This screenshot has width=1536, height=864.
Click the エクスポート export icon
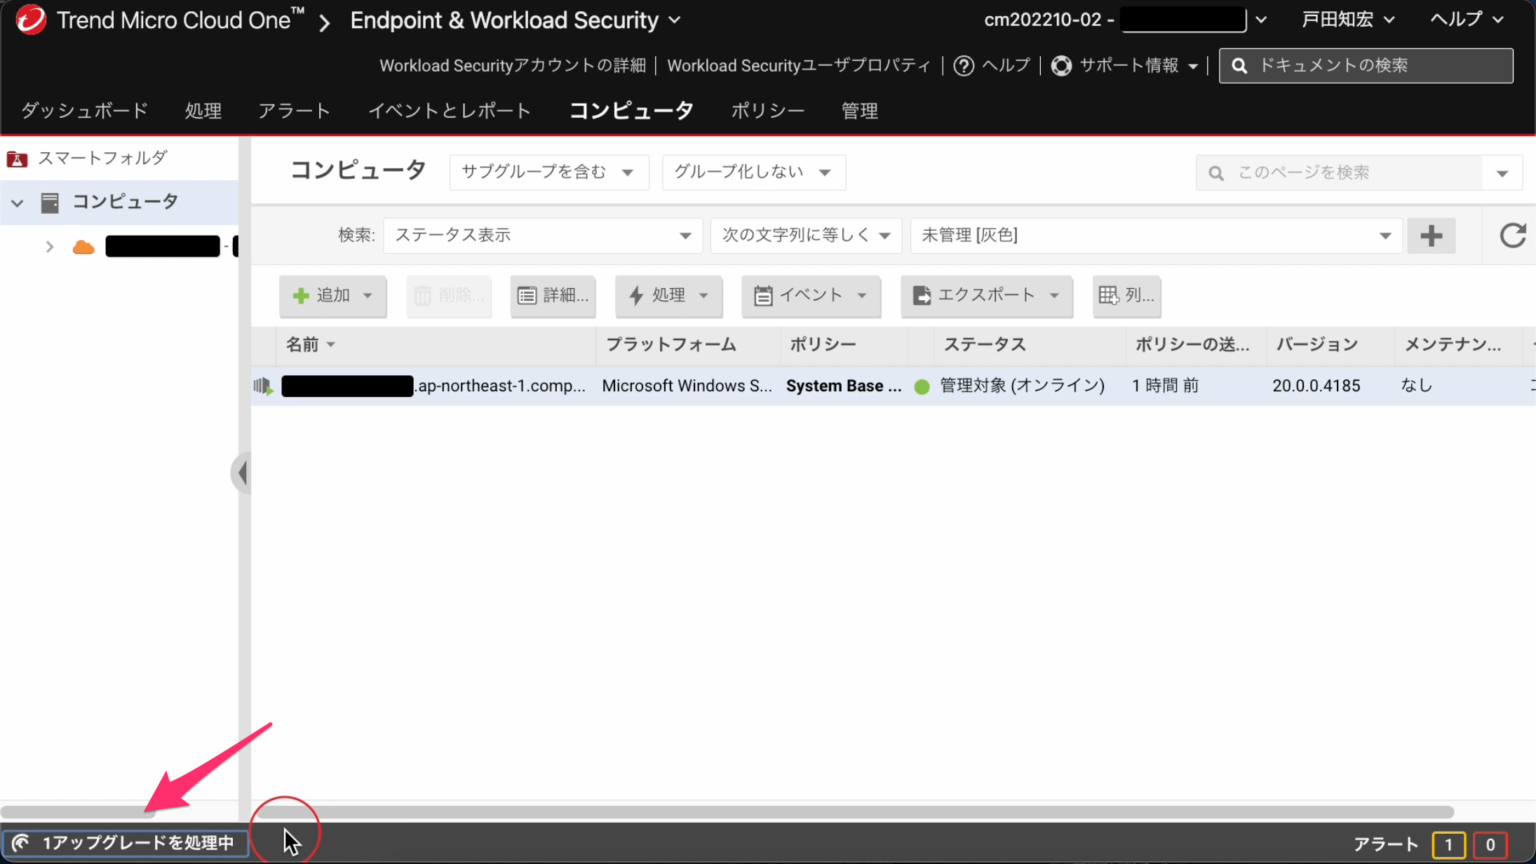coord(921,296)
